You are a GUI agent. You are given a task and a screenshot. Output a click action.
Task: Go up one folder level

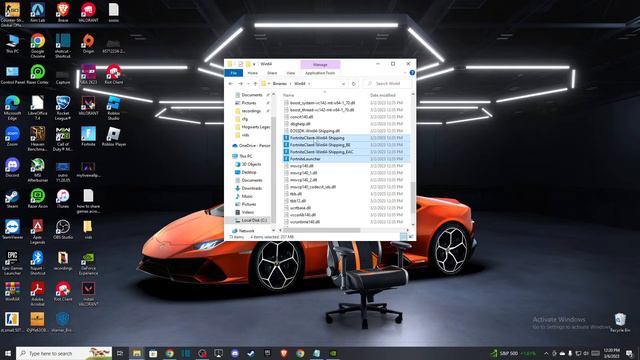pos(255,84)
